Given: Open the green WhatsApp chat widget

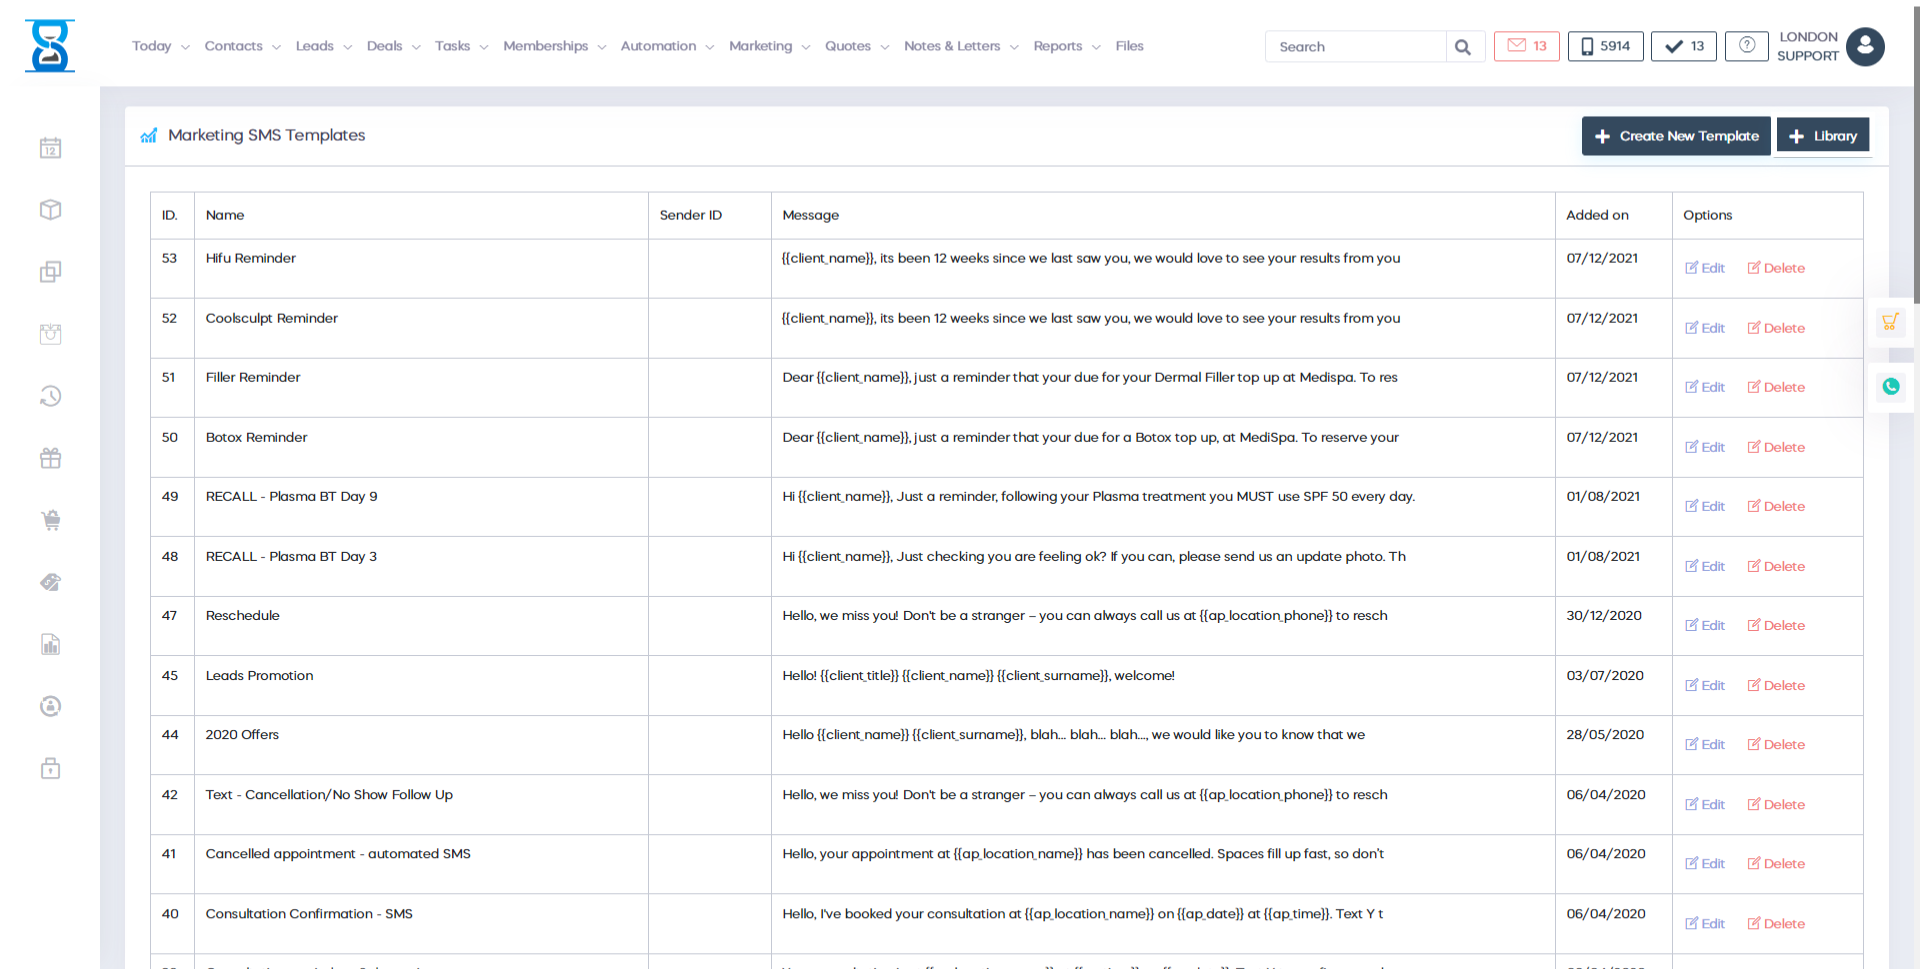Looking at the screenshot, I should pos(1890,387).
